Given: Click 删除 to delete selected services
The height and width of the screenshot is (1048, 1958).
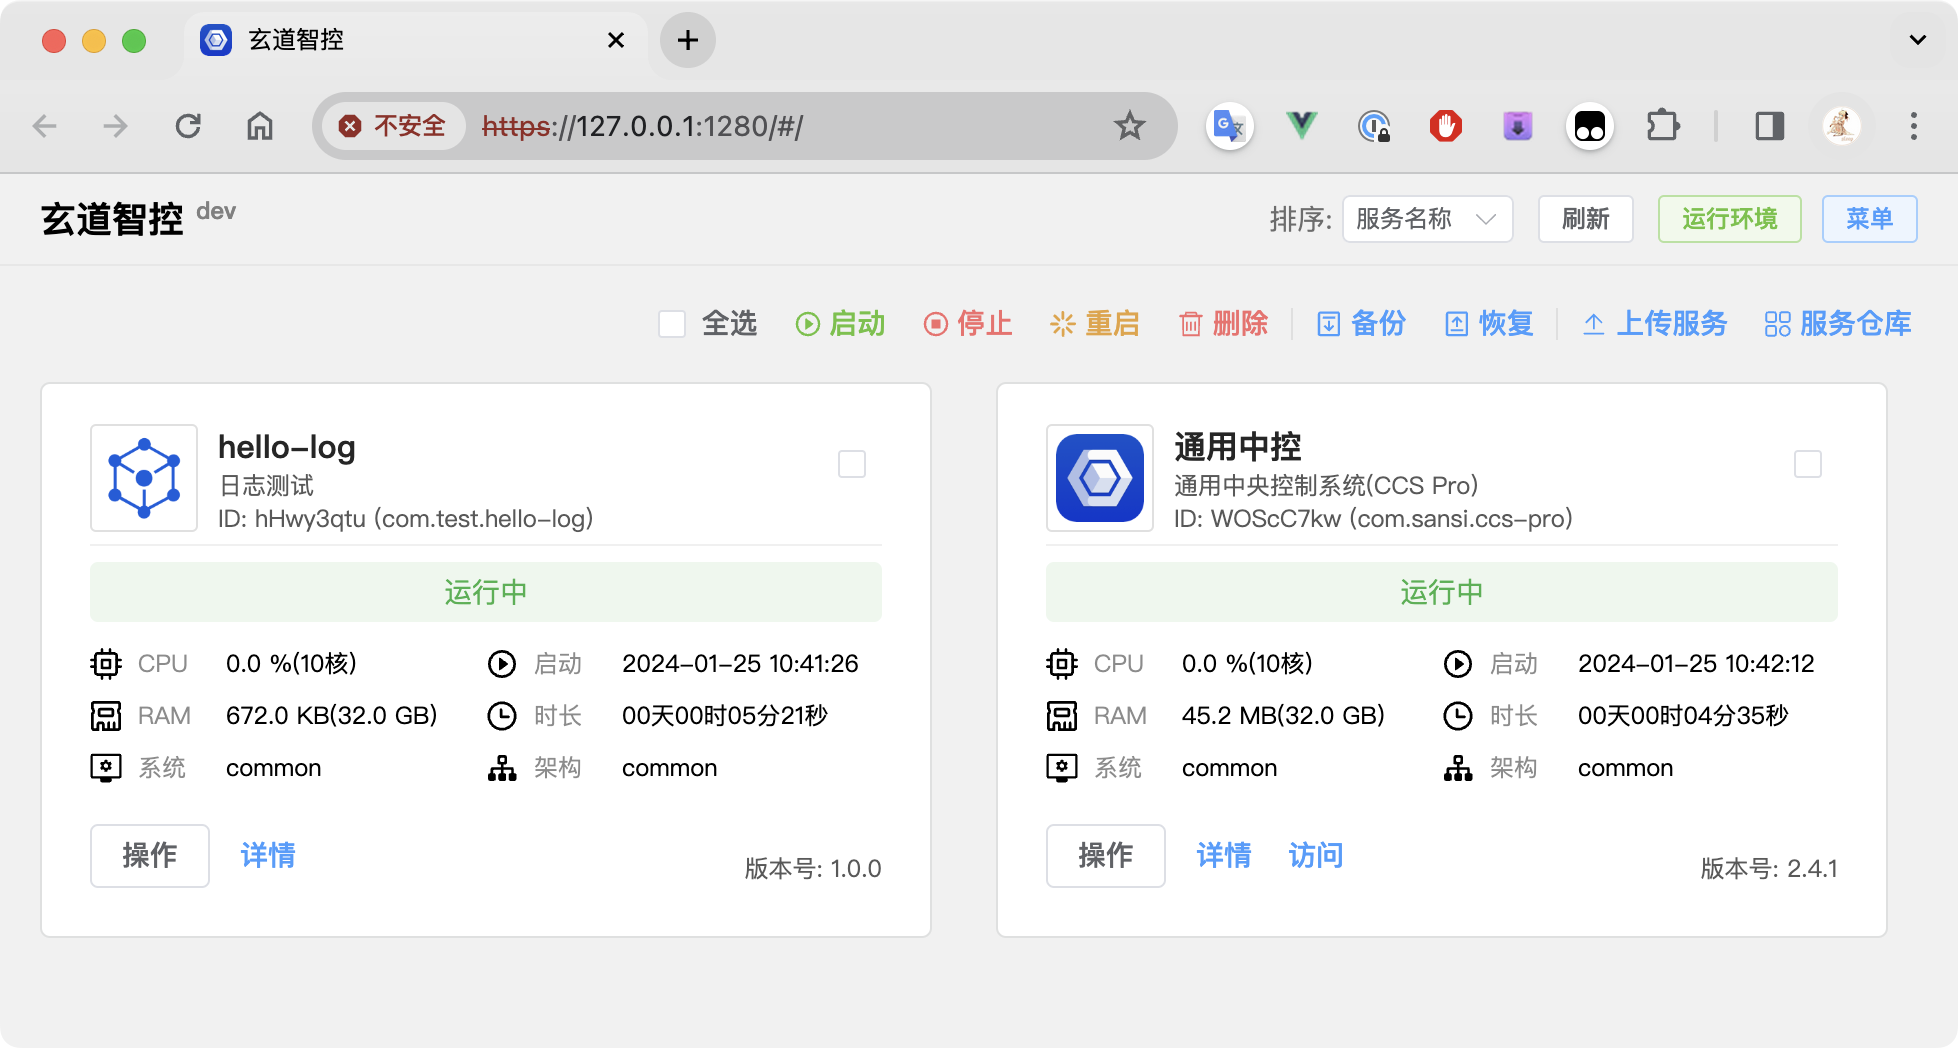Looking at the screenshot, I should pyautogui.click(x=1223, y=324).
